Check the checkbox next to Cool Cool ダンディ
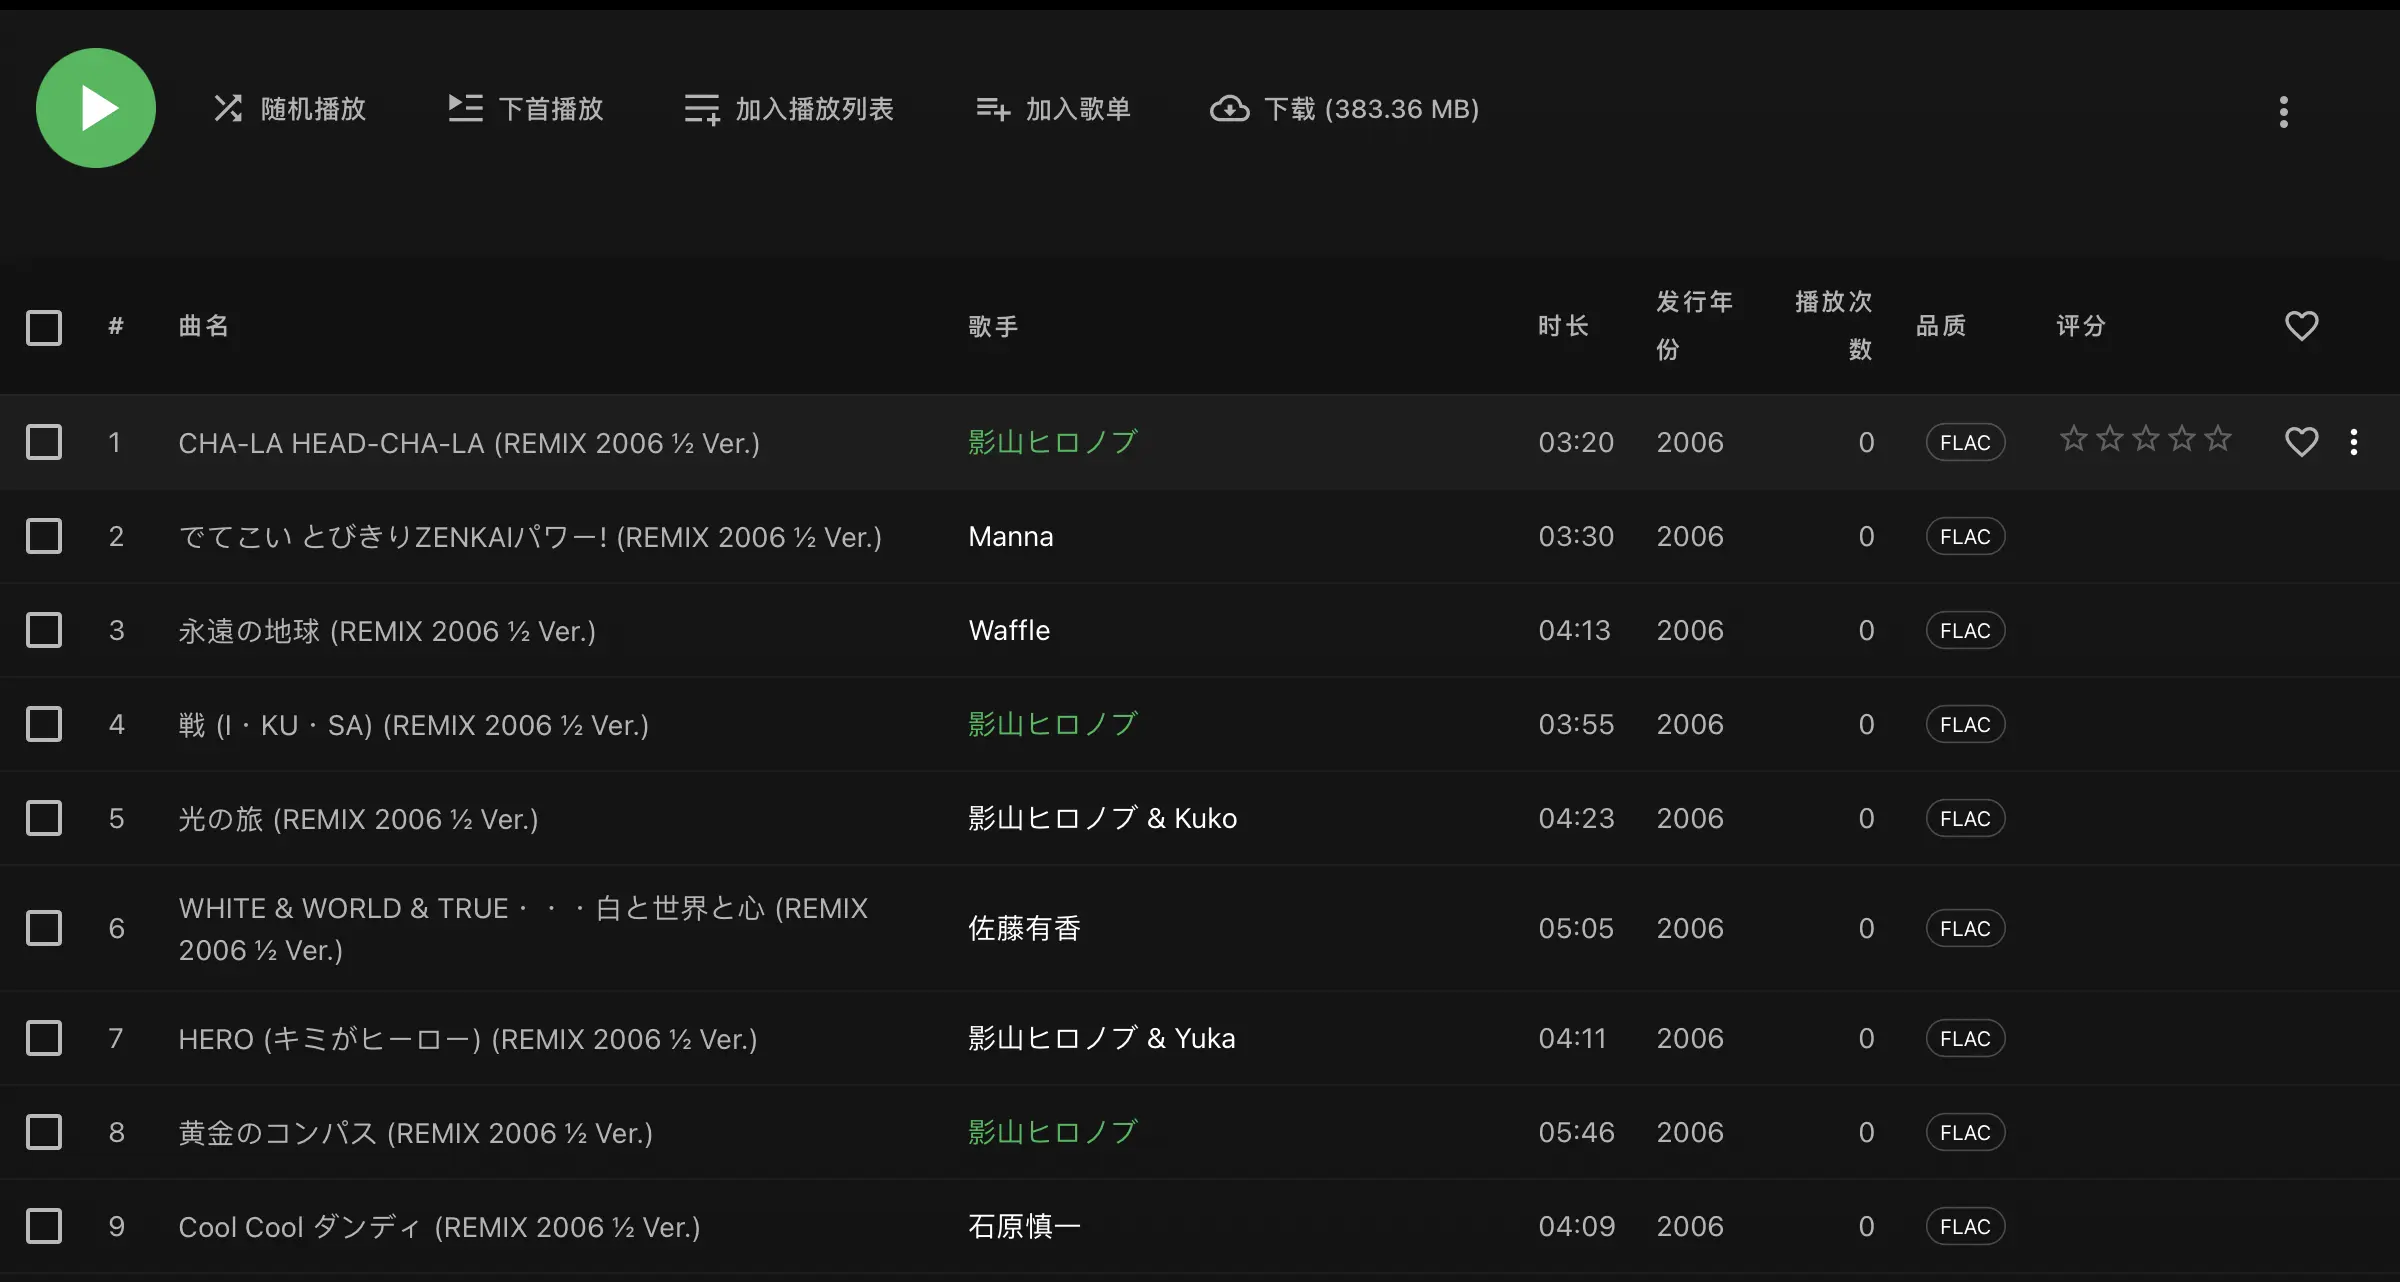The image size is (2400, 1282). click(x=44, y=1225)
